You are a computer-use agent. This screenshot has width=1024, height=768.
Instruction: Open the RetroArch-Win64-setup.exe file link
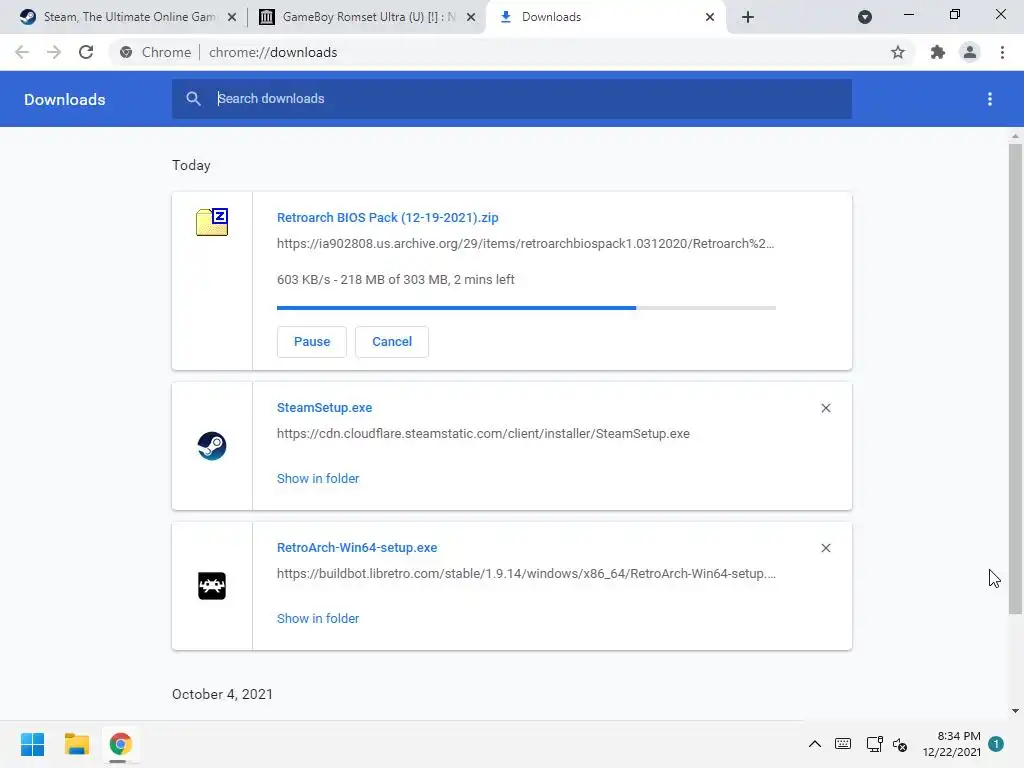coord(357,547)
